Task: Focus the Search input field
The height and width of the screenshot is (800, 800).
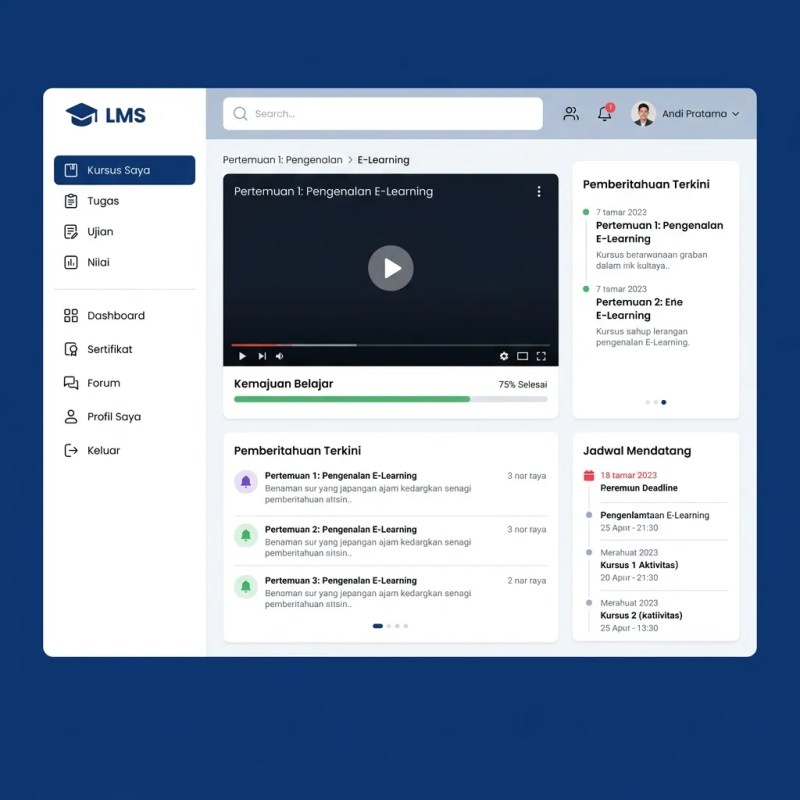Action: pos(383,113)
